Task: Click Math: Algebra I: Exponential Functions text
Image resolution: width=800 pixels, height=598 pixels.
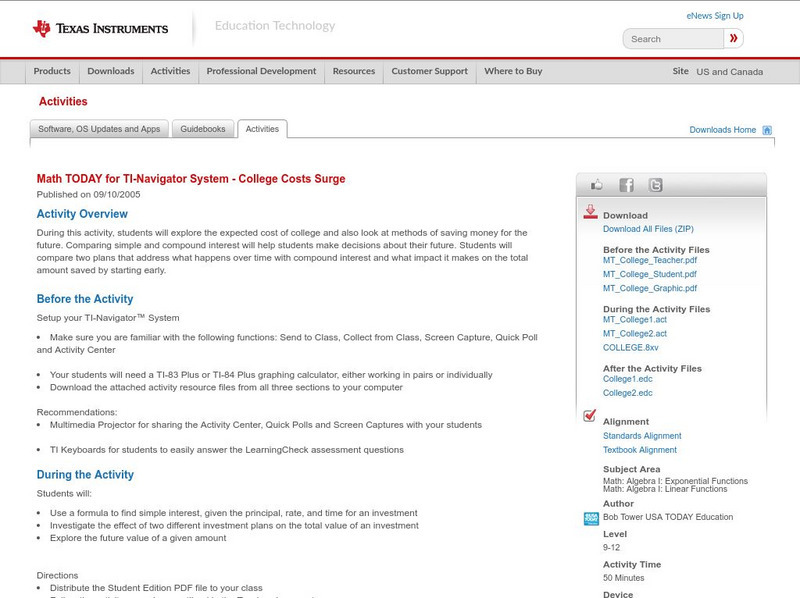Action: click(675, 481)
